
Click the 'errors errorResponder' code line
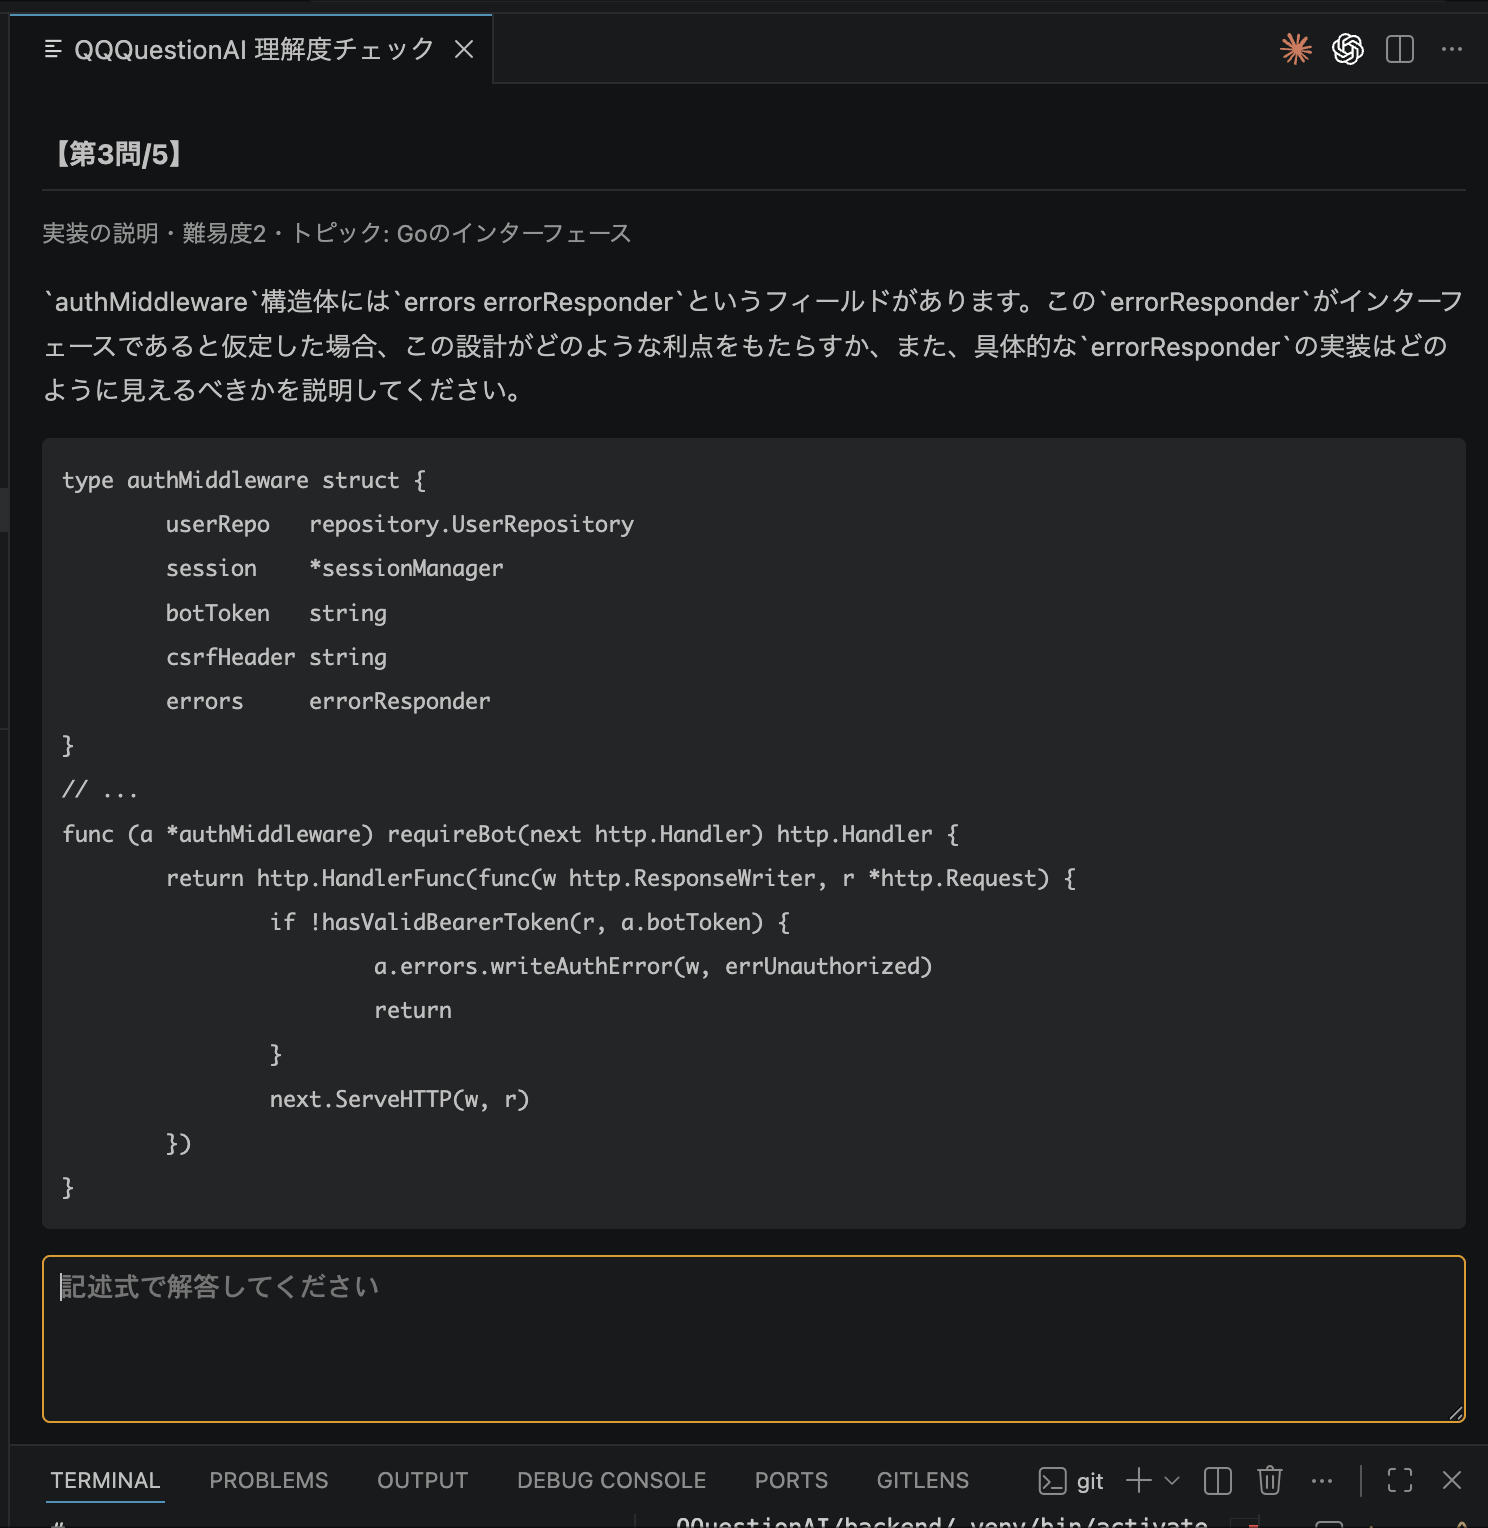pyautogui.click(x=328, y=702)
